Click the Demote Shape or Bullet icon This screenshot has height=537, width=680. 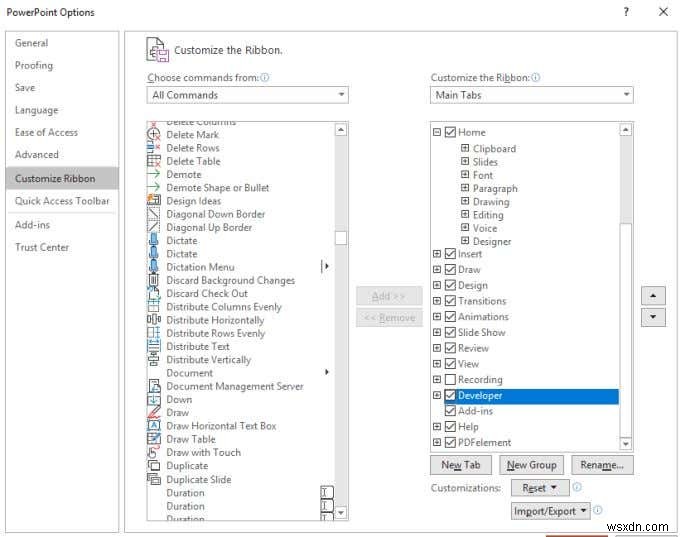[x=154, y=187]
